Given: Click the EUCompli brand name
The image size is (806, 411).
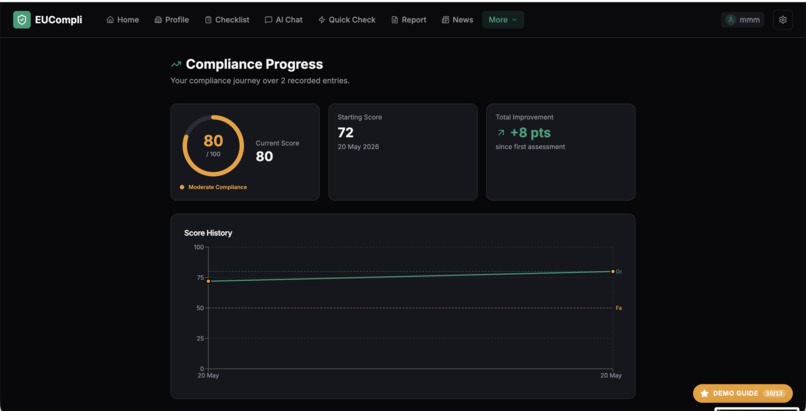Looking at the screenshot, I should tap(59, 20).
